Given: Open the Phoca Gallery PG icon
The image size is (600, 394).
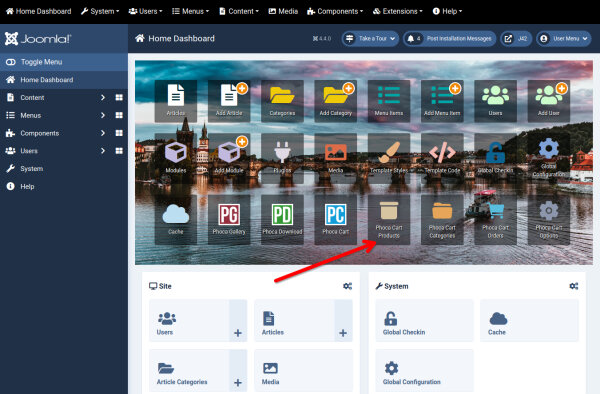Looking at the screenshot, I should tap(229, 219).
